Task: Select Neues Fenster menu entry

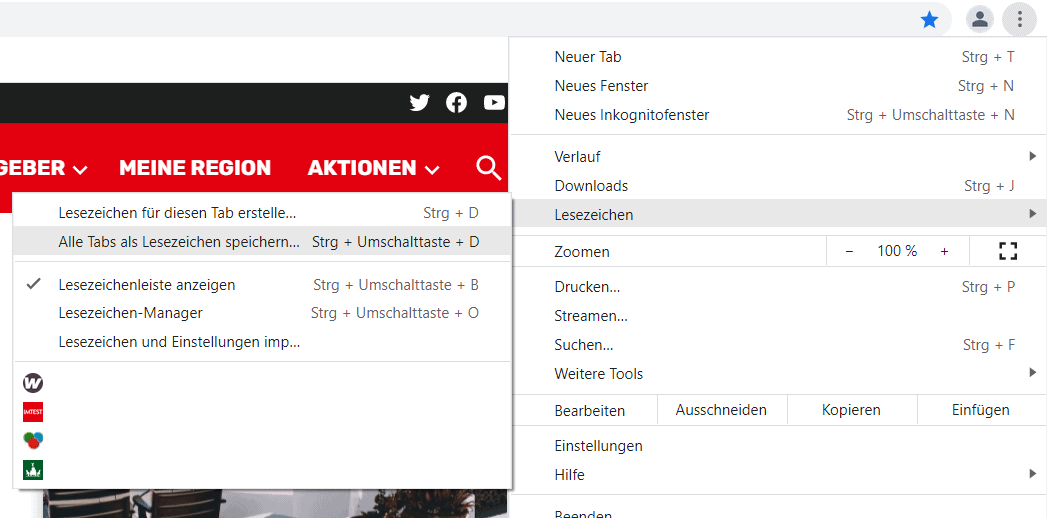Action: click(778, 85)
